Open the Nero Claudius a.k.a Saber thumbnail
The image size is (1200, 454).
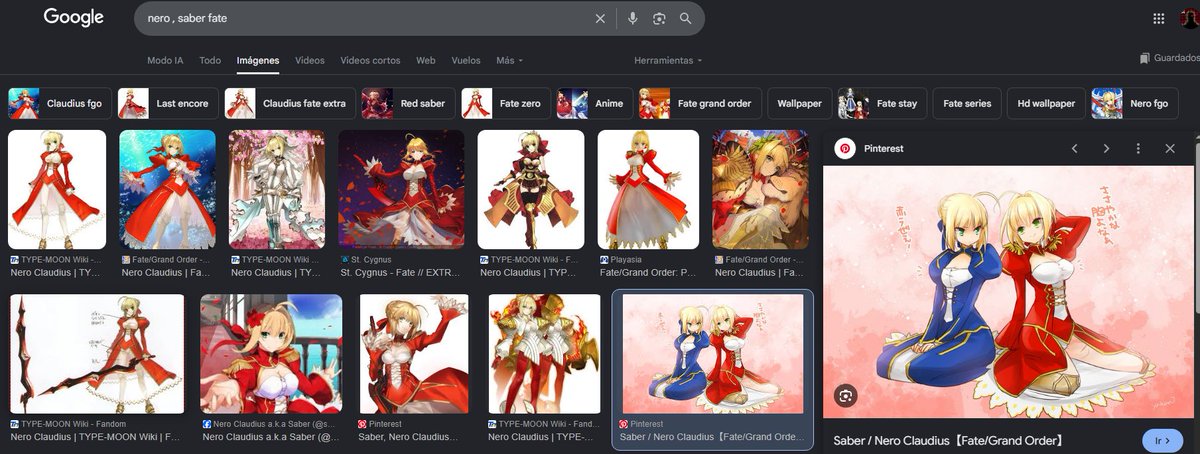[x=271, y=354]
